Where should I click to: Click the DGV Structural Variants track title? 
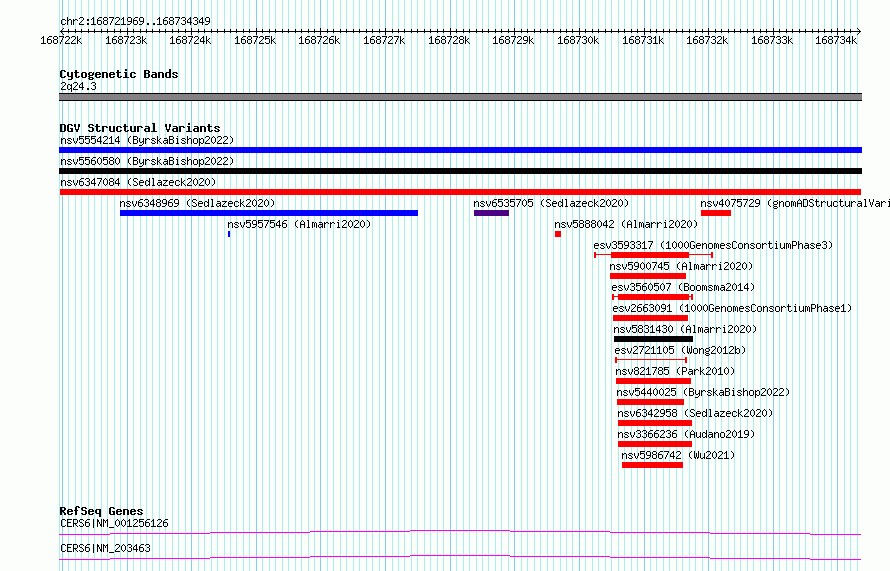tap(140, 128)
